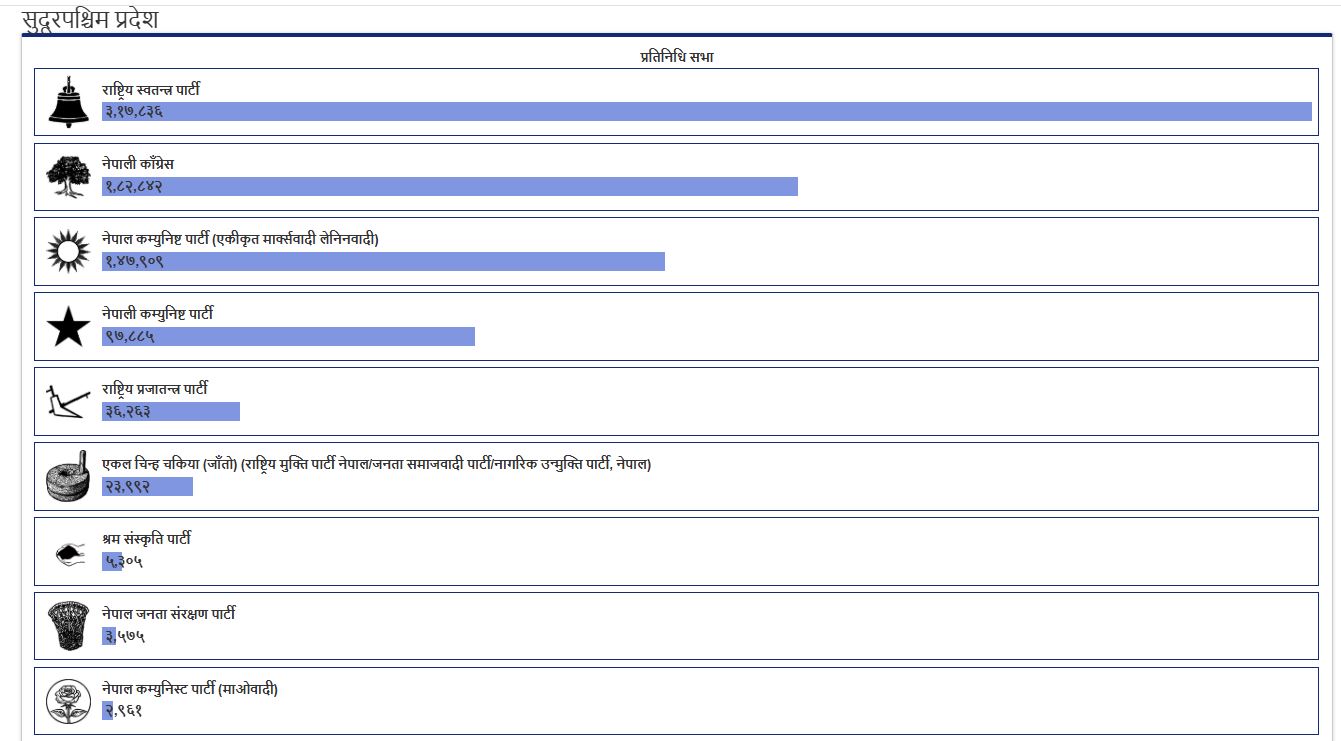Click the राष्ट्रिय प्रजातन्त्र पार्टी name
Image resolution: width=1341 pixels, height=741 pixels.
pos(154,389)
